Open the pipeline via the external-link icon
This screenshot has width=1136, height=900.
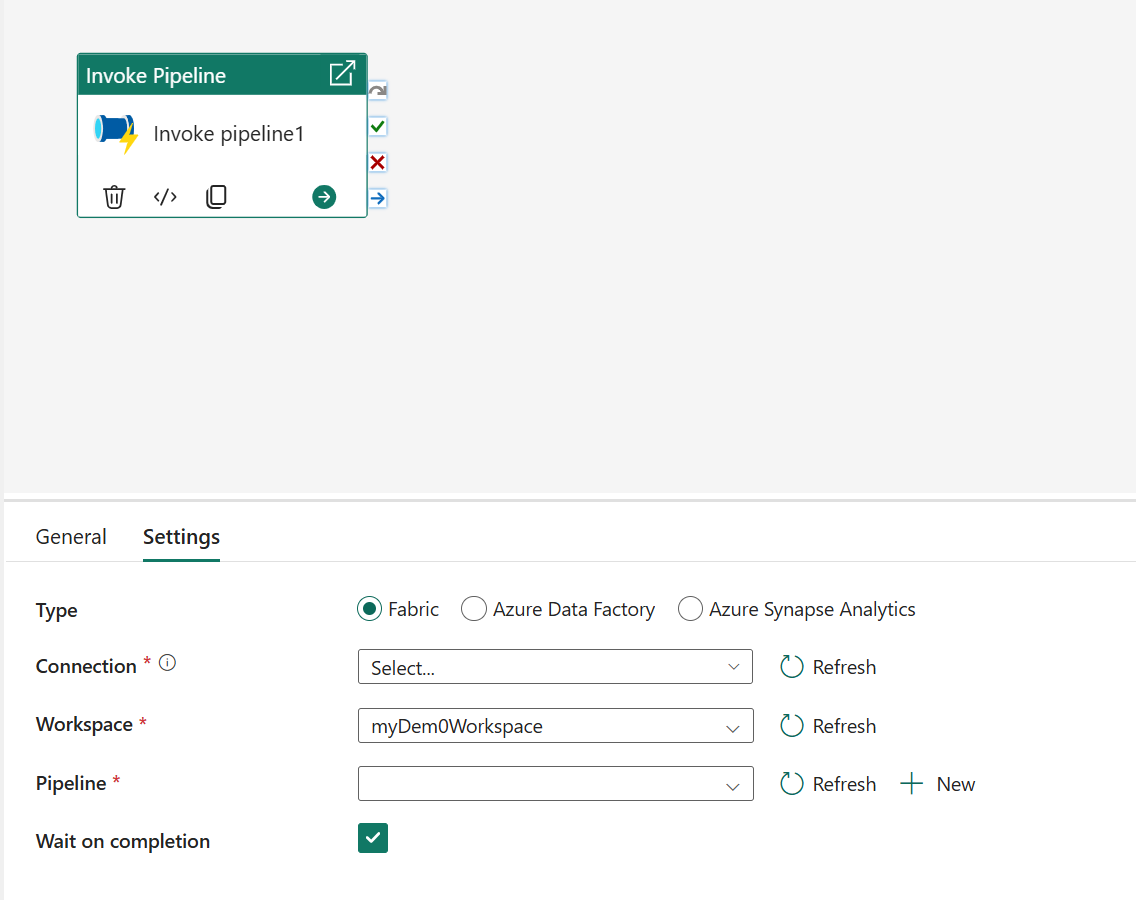click(x=342, y=74)
